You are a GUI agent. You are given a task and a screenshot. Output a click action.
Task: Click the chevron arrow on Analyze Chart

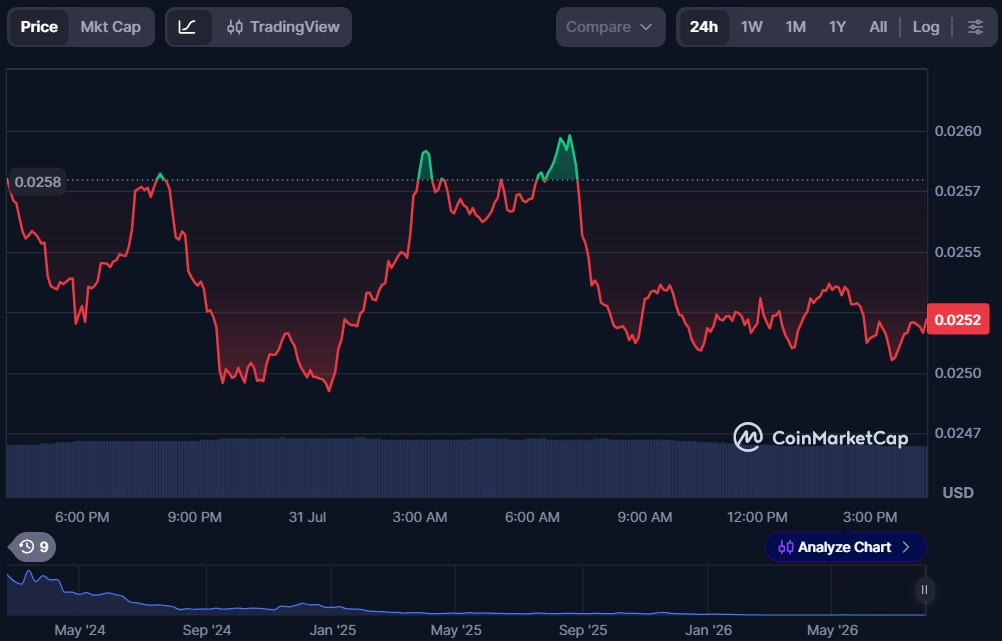point(906,547)
